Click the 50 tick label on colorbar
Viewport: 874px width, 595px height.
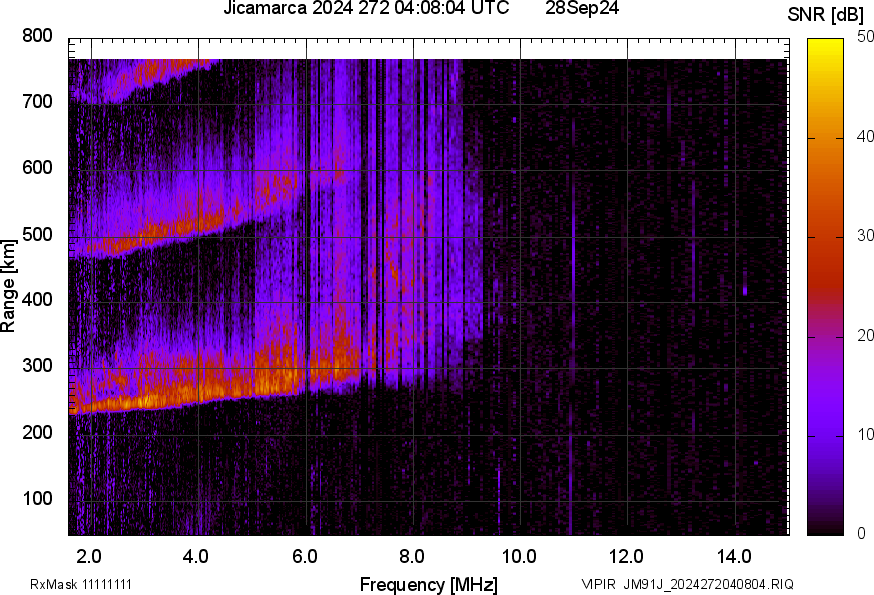pyautogui.click(x=864, y=38)
